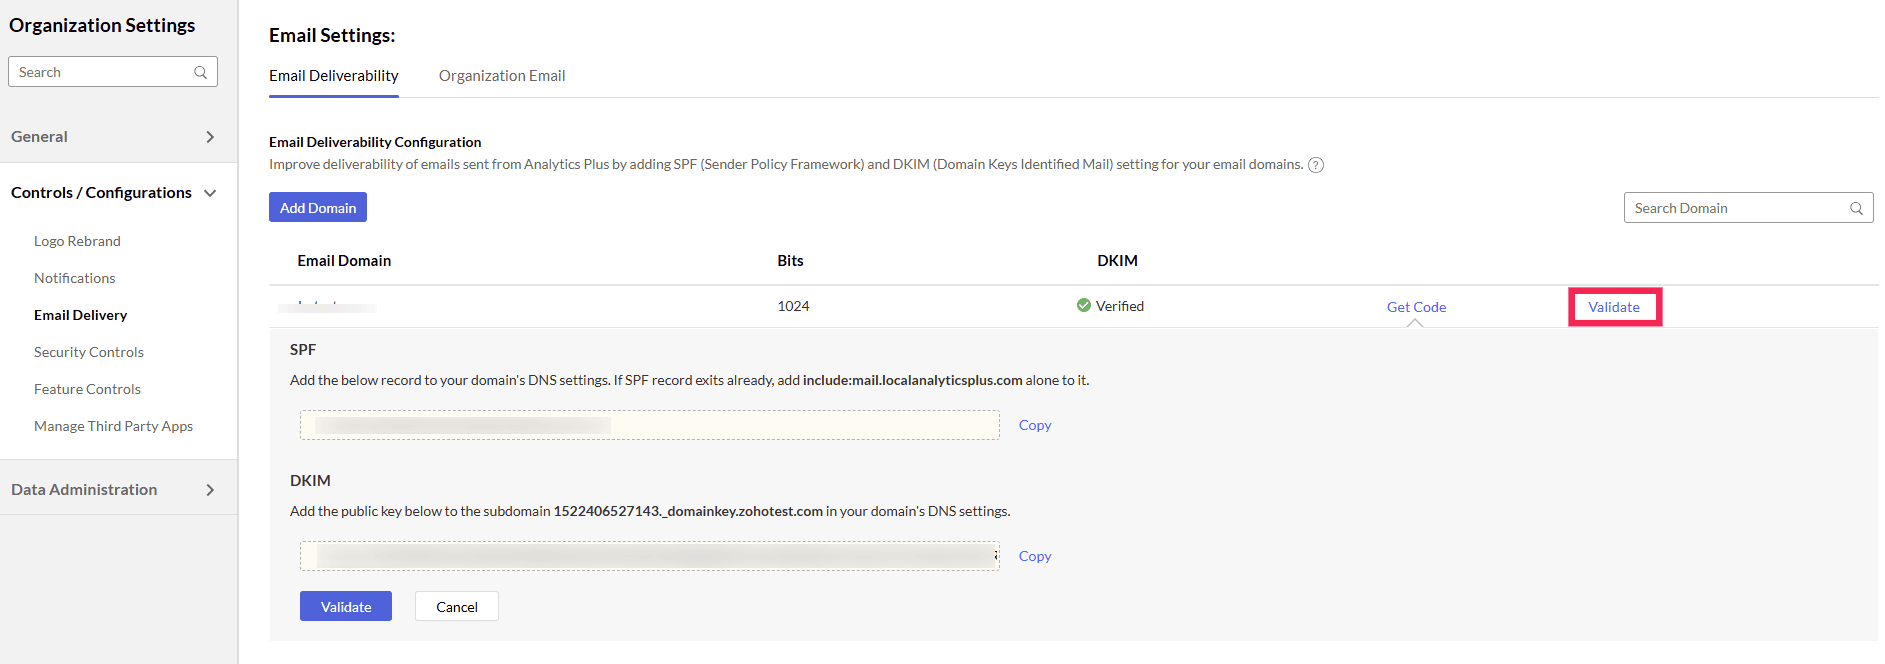This screenshot has height=664, width=1885.
Task: Open Logo Rebrand settings
Action: pos(77,241)
